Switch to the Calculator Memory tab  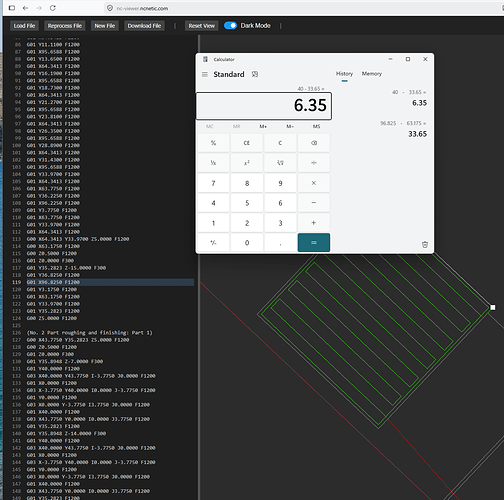(372, 74)
